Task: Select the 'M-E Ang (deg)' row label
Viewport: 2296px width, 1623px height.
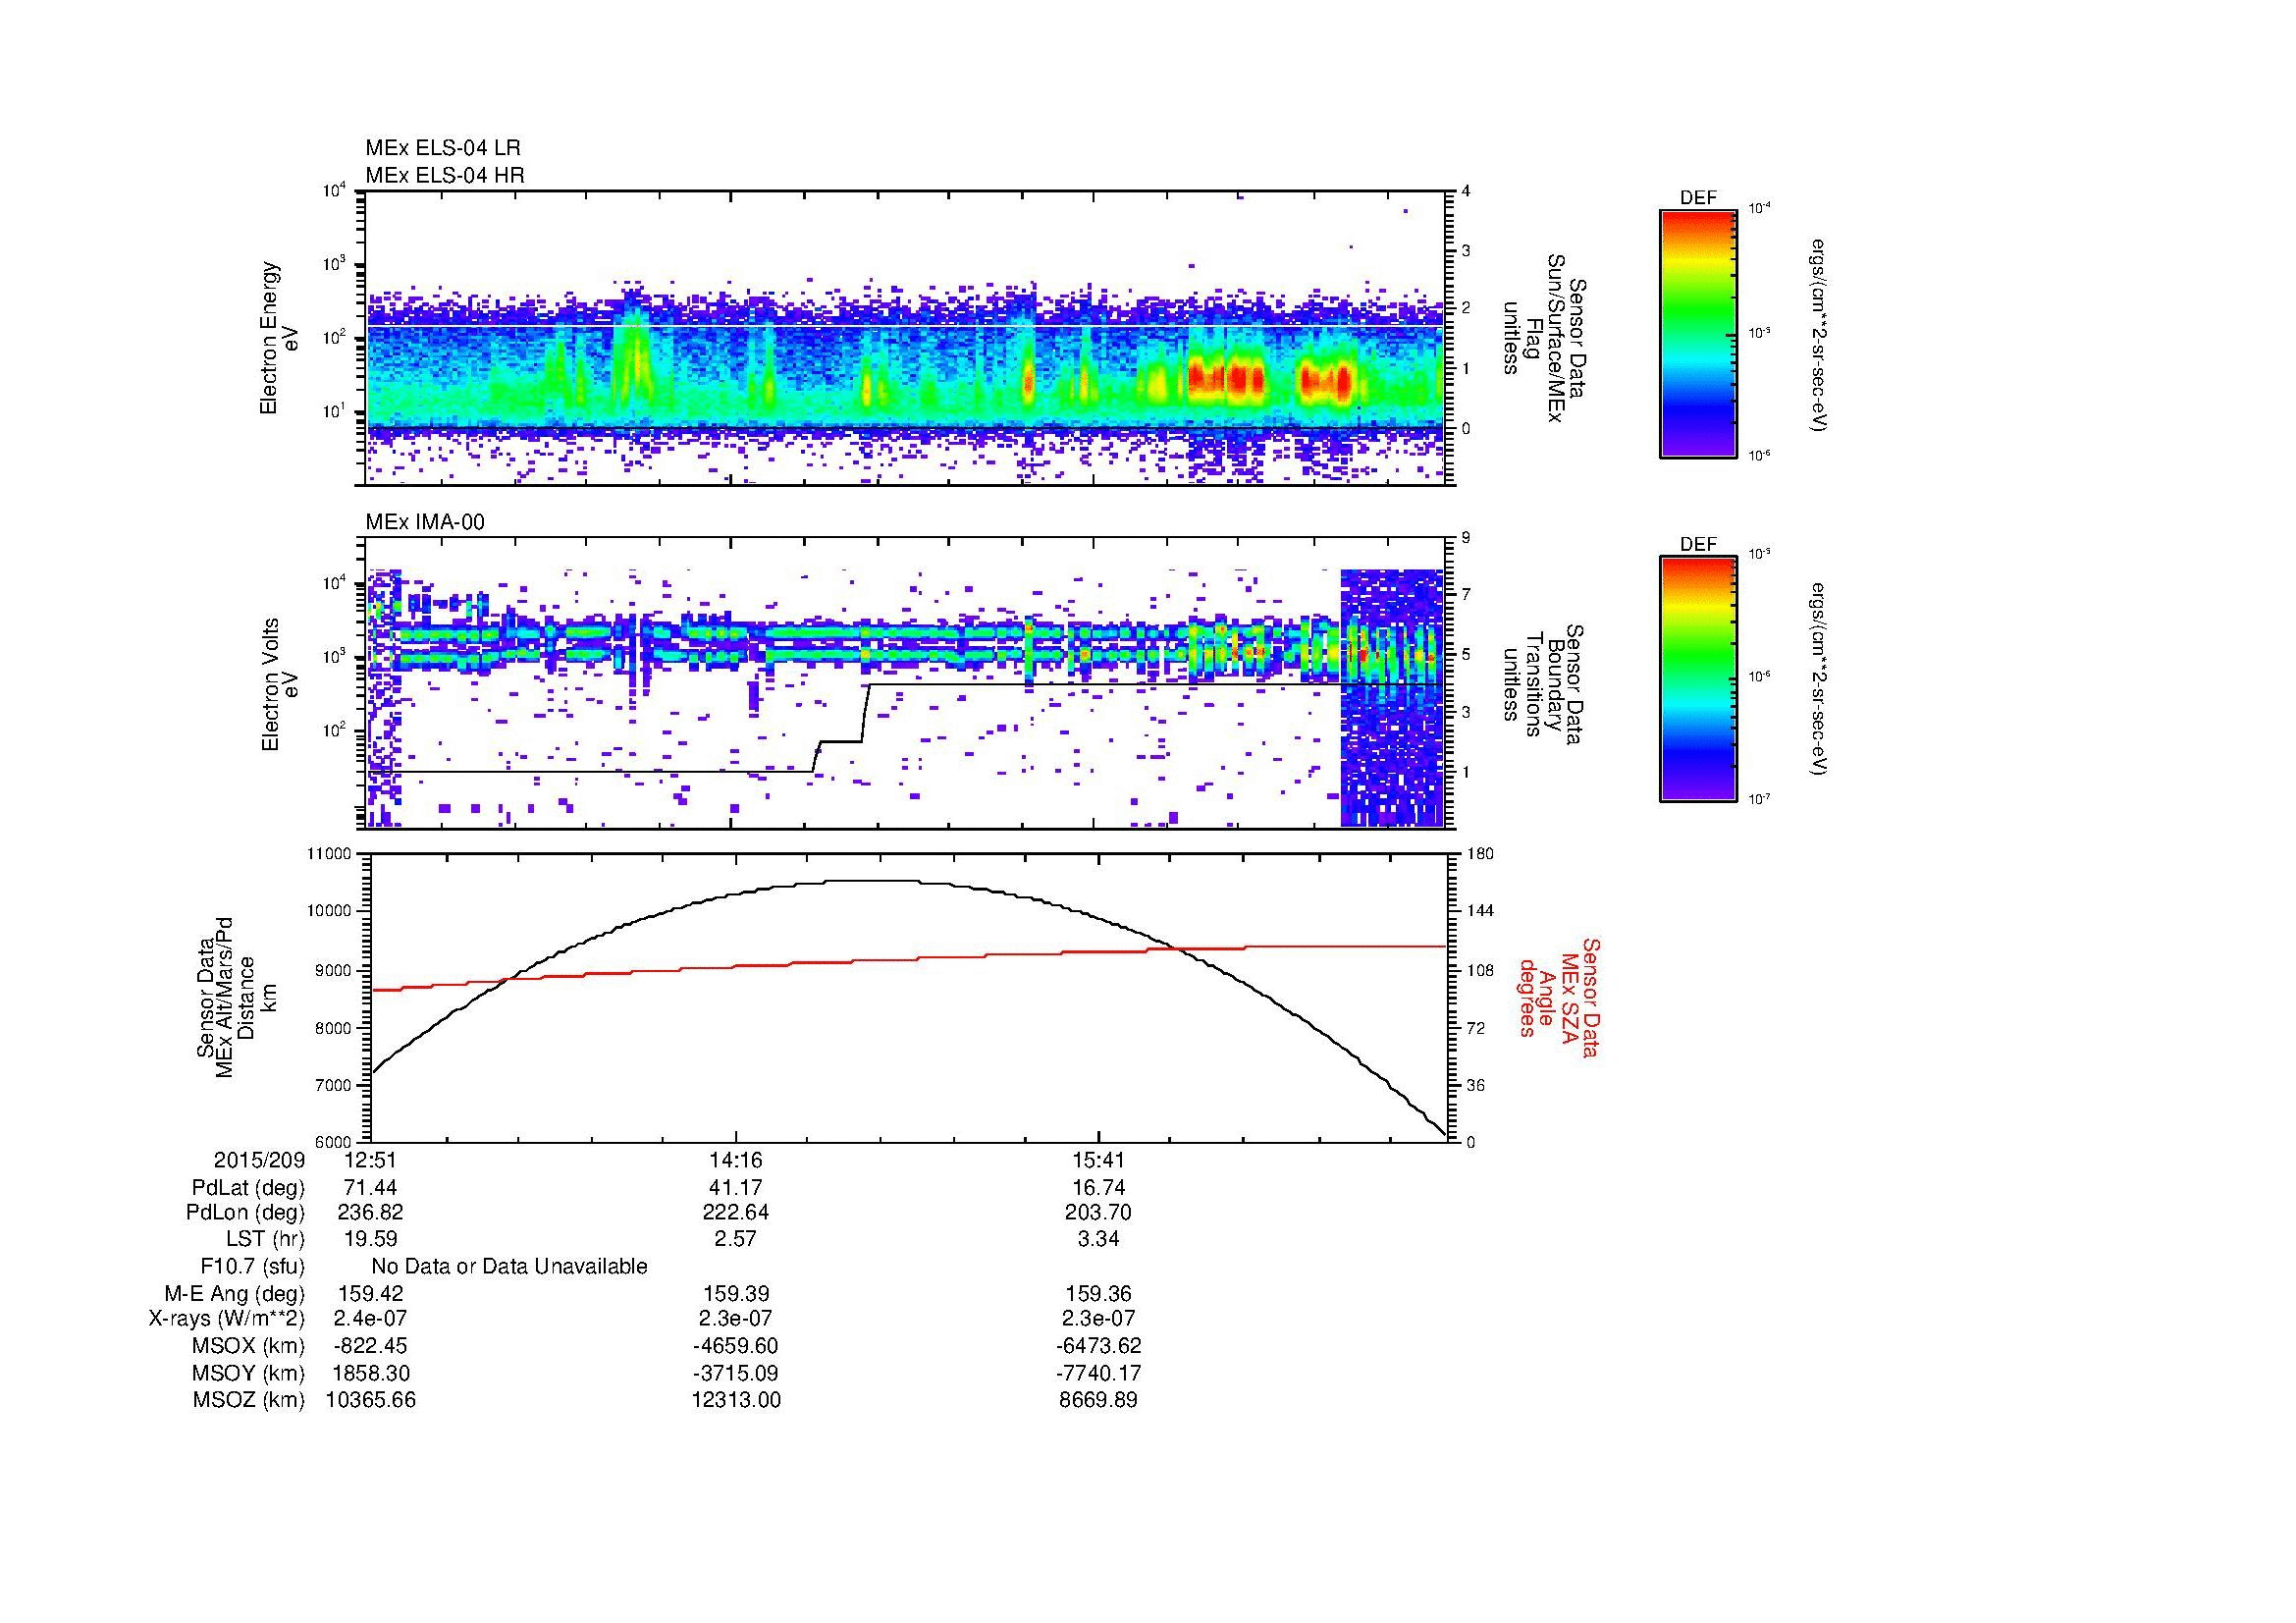Action: (235, 1293)
